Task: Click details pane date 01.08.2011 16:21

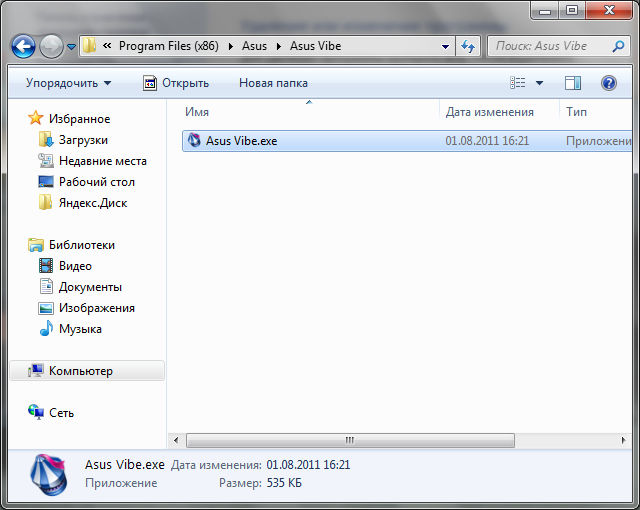Action: (x=308, y=465)
